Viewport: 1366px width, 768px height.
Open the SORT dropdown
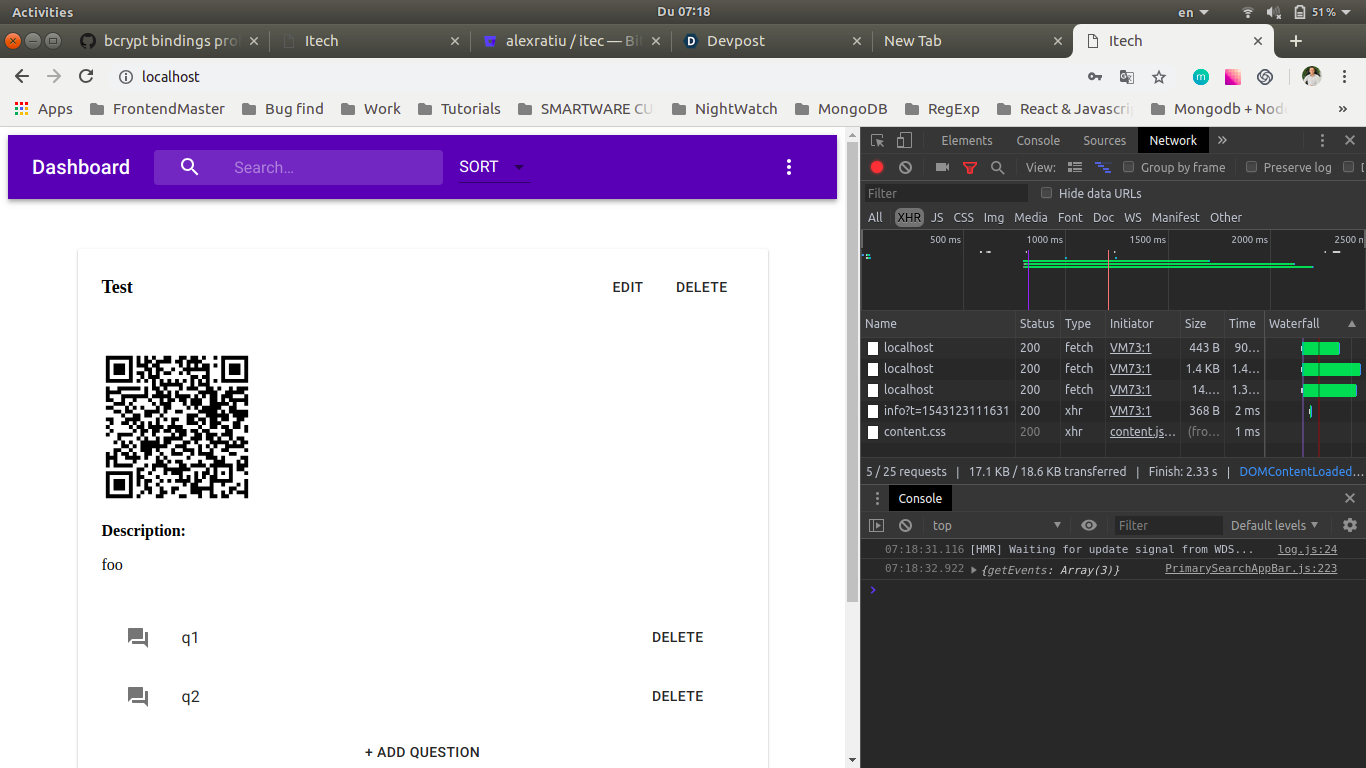(494, 167)
